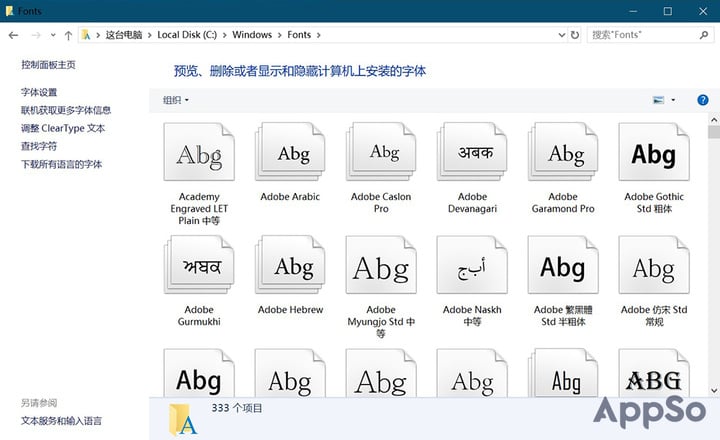The width and height of the screenshot is (720, 440).
Task: Open the blue help icon
Action: click(x=703, y=100)
